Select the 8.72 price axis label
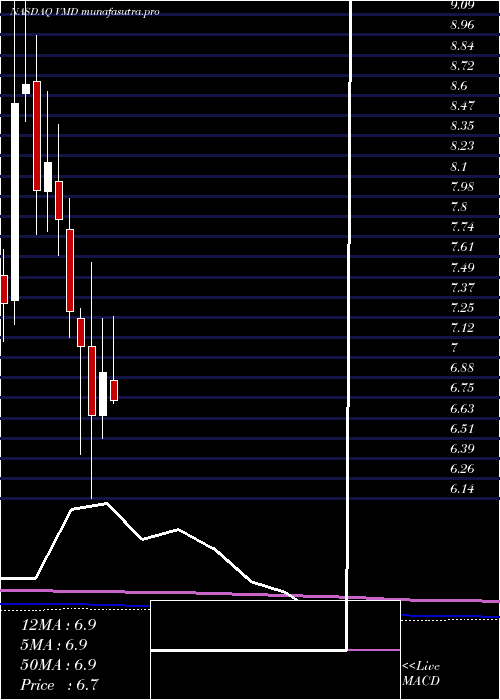The image size is (500, 700). coord(462,66)
